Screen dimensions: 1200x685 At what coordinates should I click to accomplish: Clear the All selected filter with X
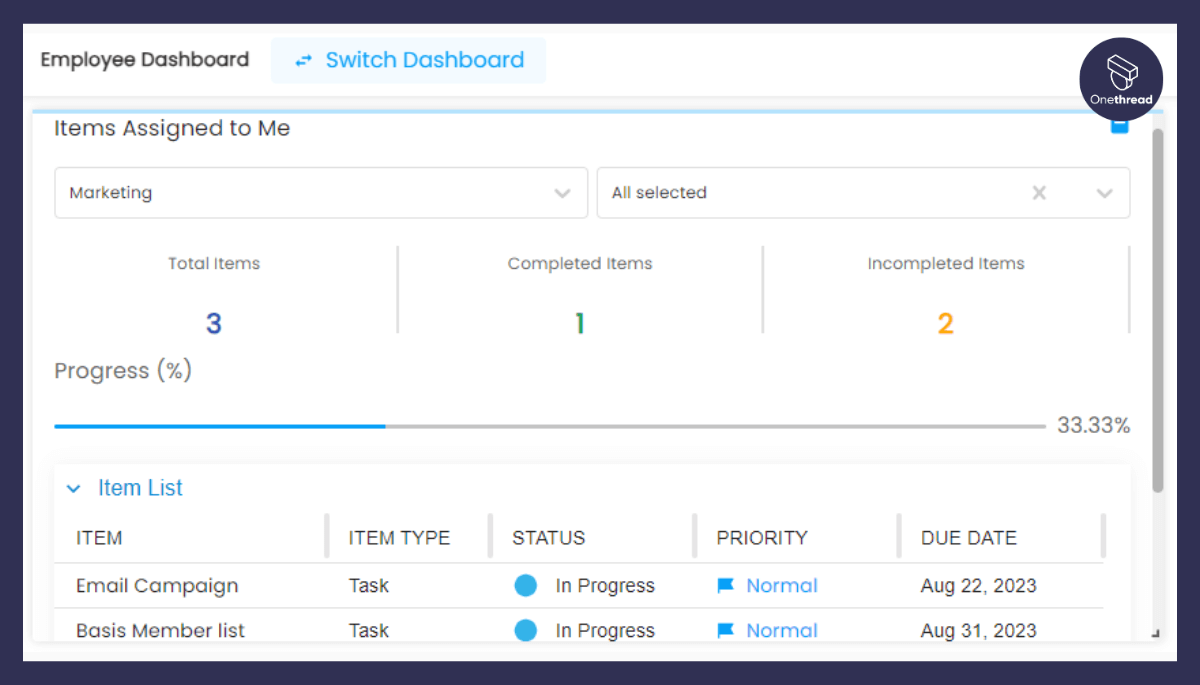tap(1039, 193)
